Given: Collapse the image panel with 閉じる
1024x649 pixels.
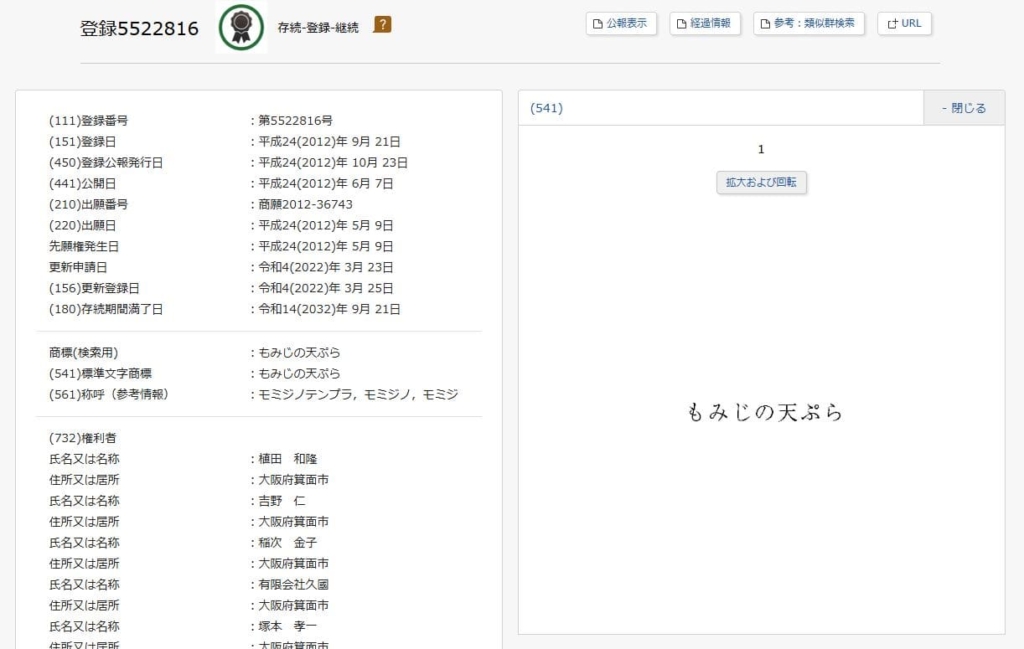Looking at the screenshot, I should [x=964, y=108].
